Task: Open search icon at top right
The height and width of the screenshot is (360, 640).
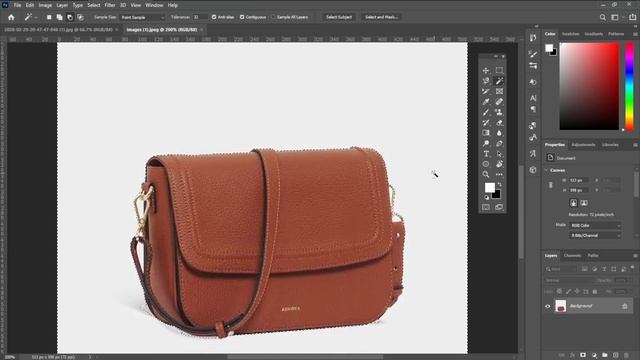Action: [x=603, y=17]
